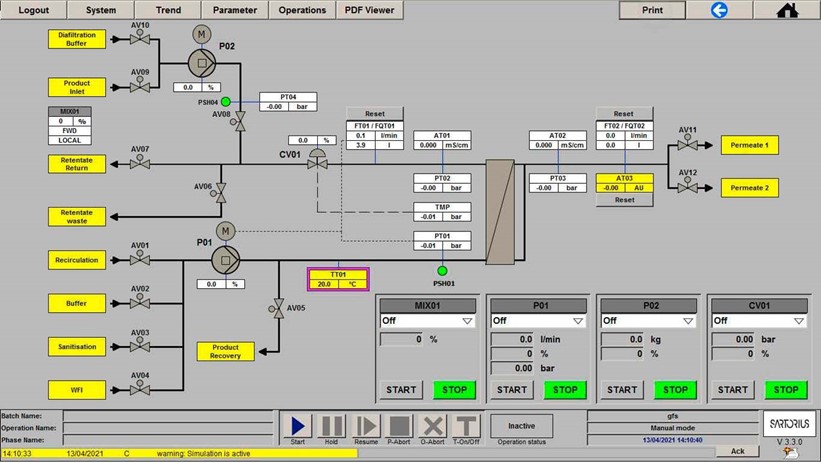The height and width of the screenshot is (463, 821).
Task: Open the PDF Viewer tab
Action: pyautogui.click(x=370, y=10)
